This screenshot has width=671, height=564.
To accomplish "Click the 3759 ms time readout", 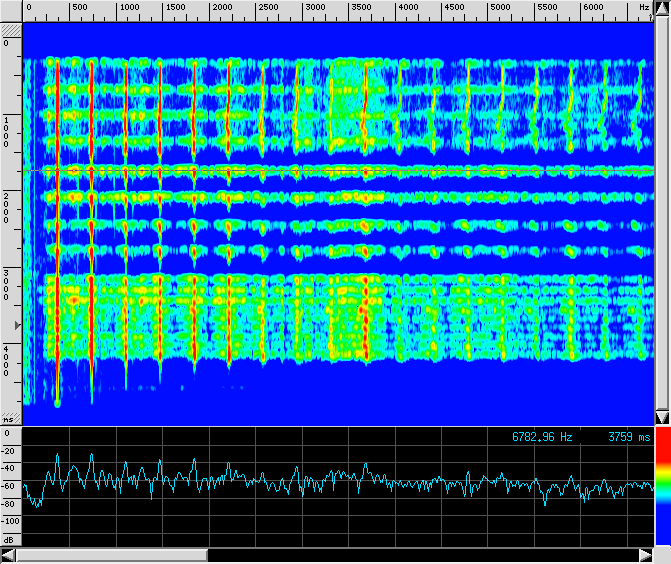I will [x=629, y=437].
